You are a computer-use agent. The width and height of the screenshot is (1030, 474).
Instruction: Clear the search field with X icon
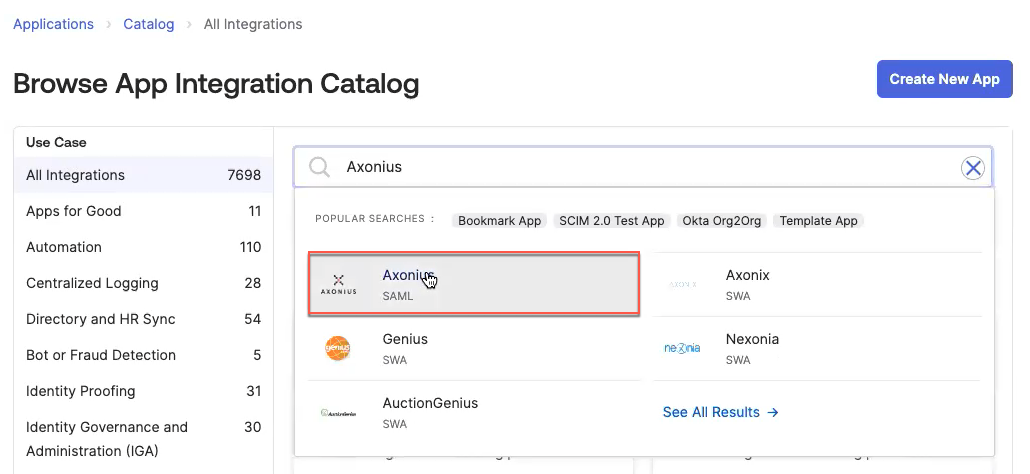(973, 168)
